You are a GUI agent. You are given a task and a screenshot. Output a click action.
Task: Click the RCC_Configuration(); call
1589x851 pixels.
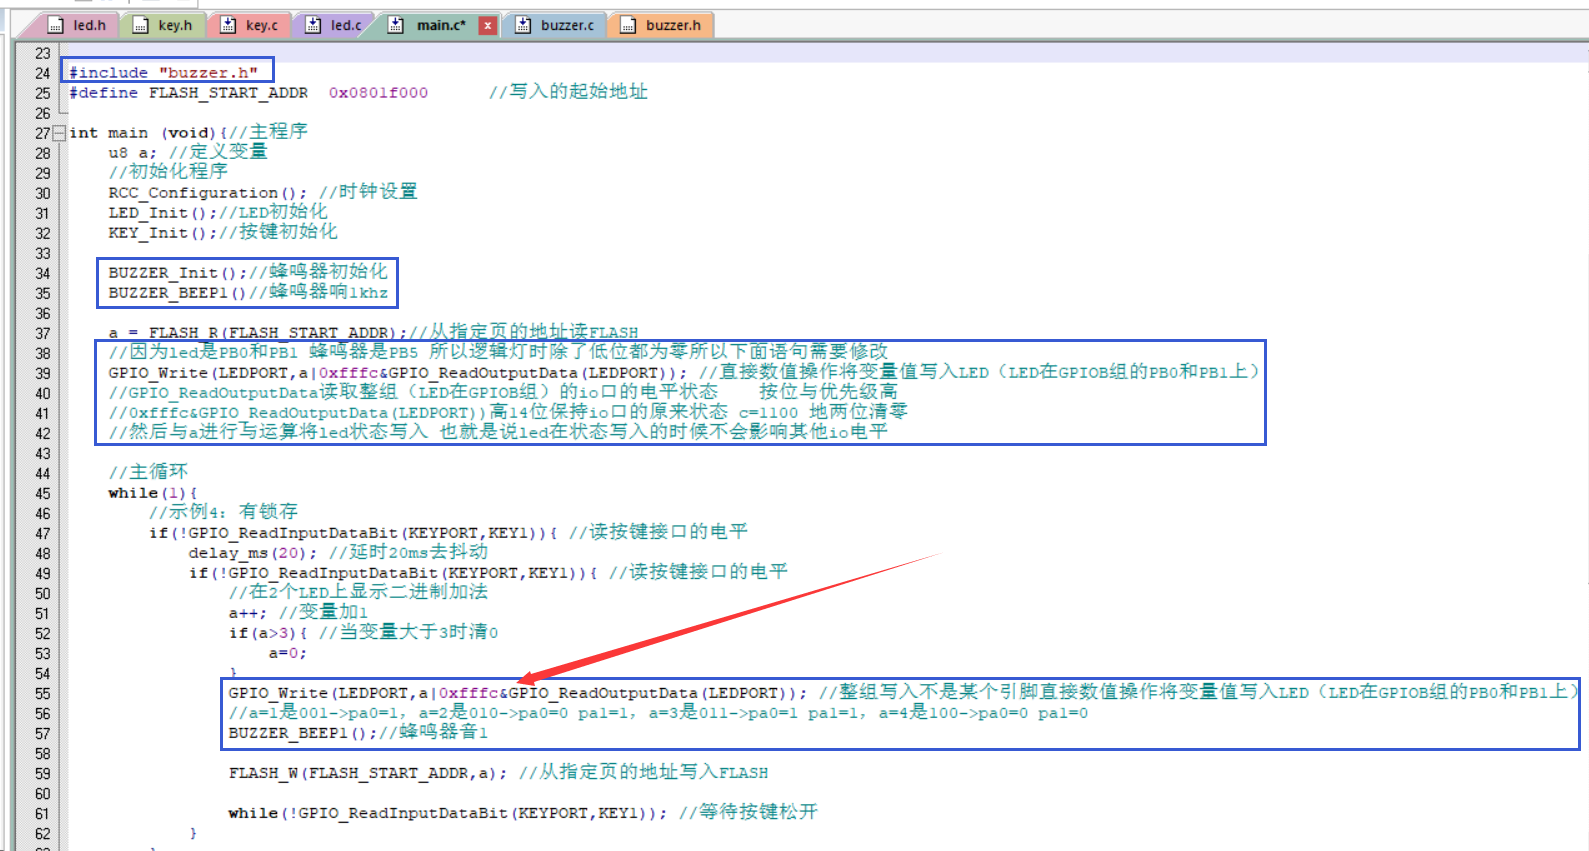coord(208,192)
